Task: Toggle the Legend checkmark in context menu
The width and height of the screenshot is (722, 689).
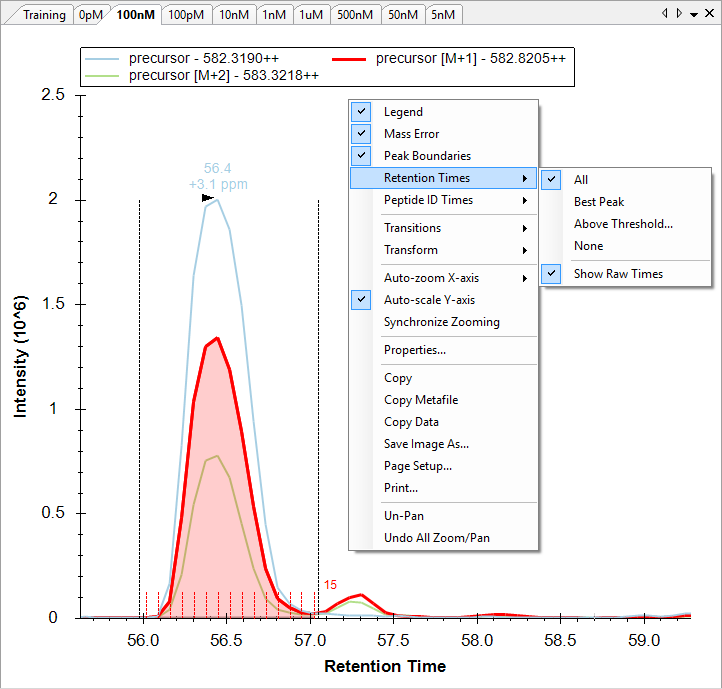Action: pyautogui.click(x=403, y=112)
